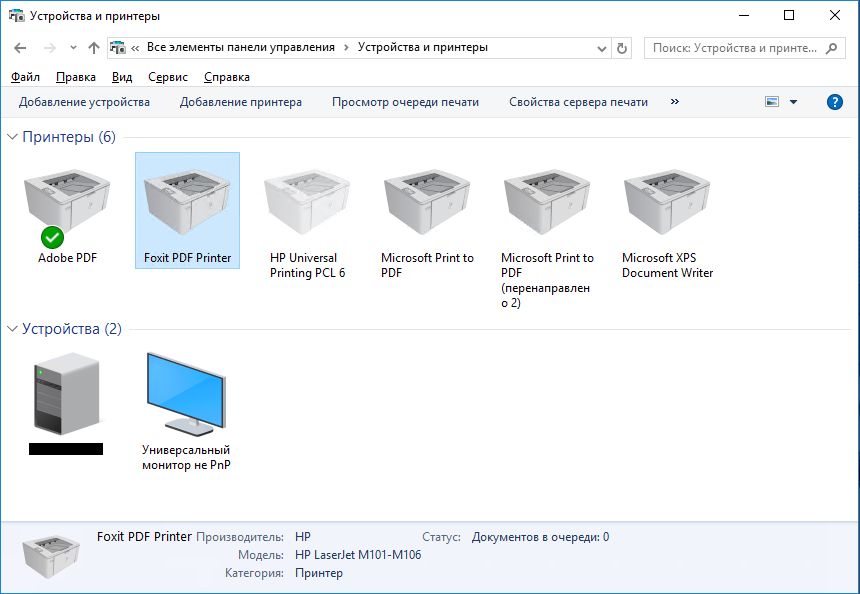860x594 pixels.
Task: Open the Сервис menu
Action: coord(168,77)
